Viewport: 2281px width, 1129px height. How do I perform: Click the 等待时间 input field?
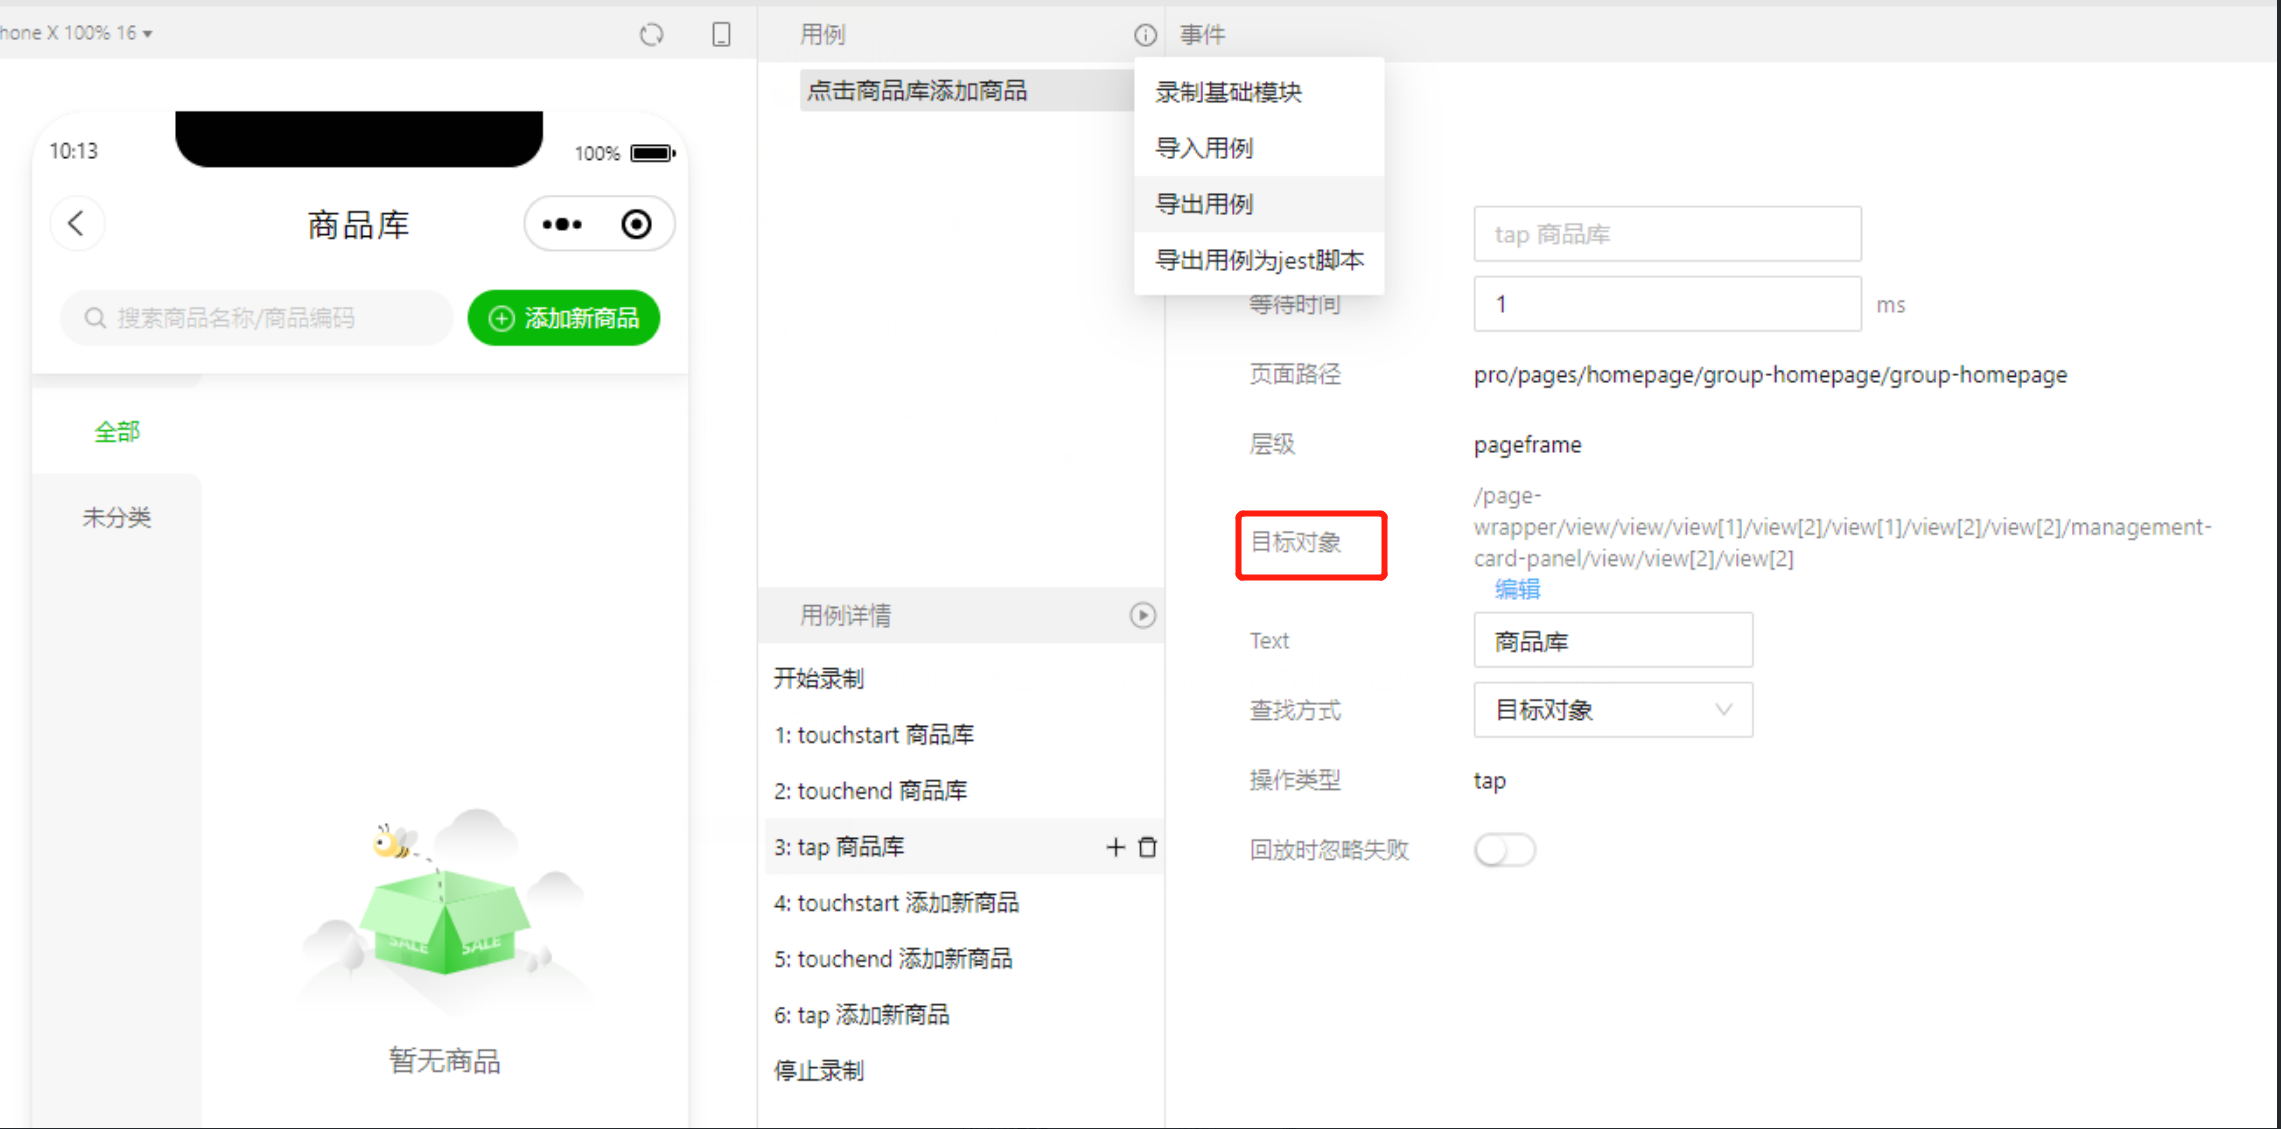coord(1666,304)
